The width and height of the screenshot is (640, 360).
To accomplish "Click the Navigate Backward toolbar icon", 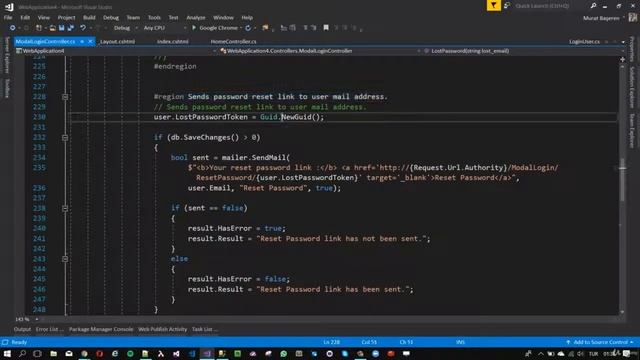I will 13,28.
